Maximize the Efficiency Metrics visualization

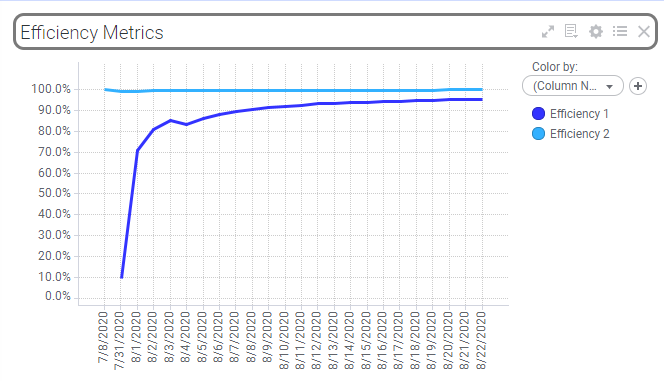(x=548, y=32)
